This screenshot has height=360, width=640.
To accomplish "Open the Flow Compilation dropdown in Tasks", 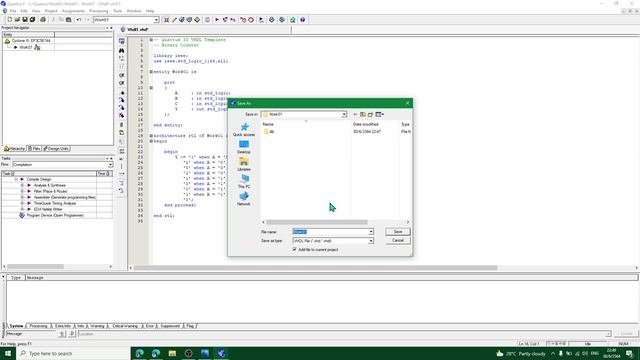I will coord(110,164).
